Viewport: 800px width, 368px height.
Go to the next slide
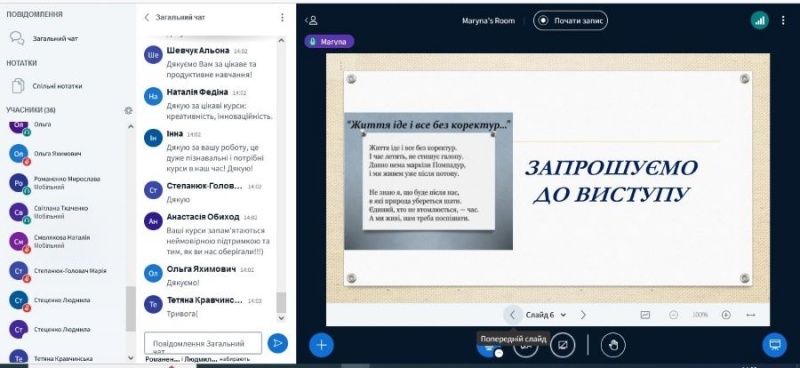pos(583,315)
